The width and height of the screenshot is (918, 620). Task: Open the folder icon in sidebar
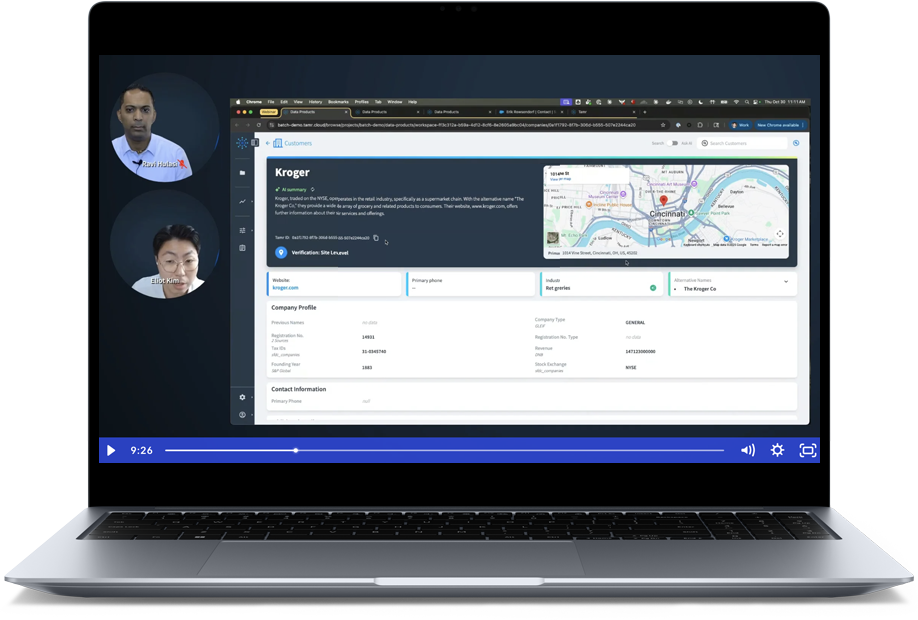point(242,173)
